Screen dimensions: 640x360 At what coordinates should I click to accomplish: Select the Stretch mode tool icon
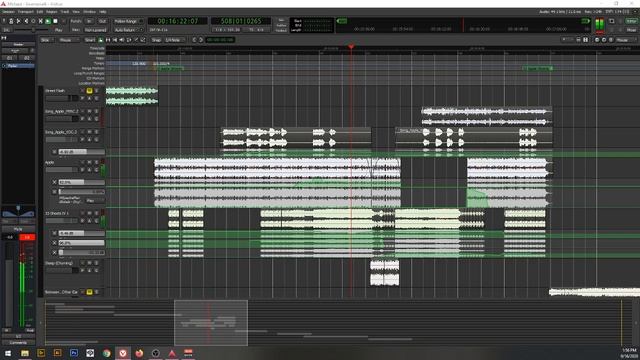(129, 40)
